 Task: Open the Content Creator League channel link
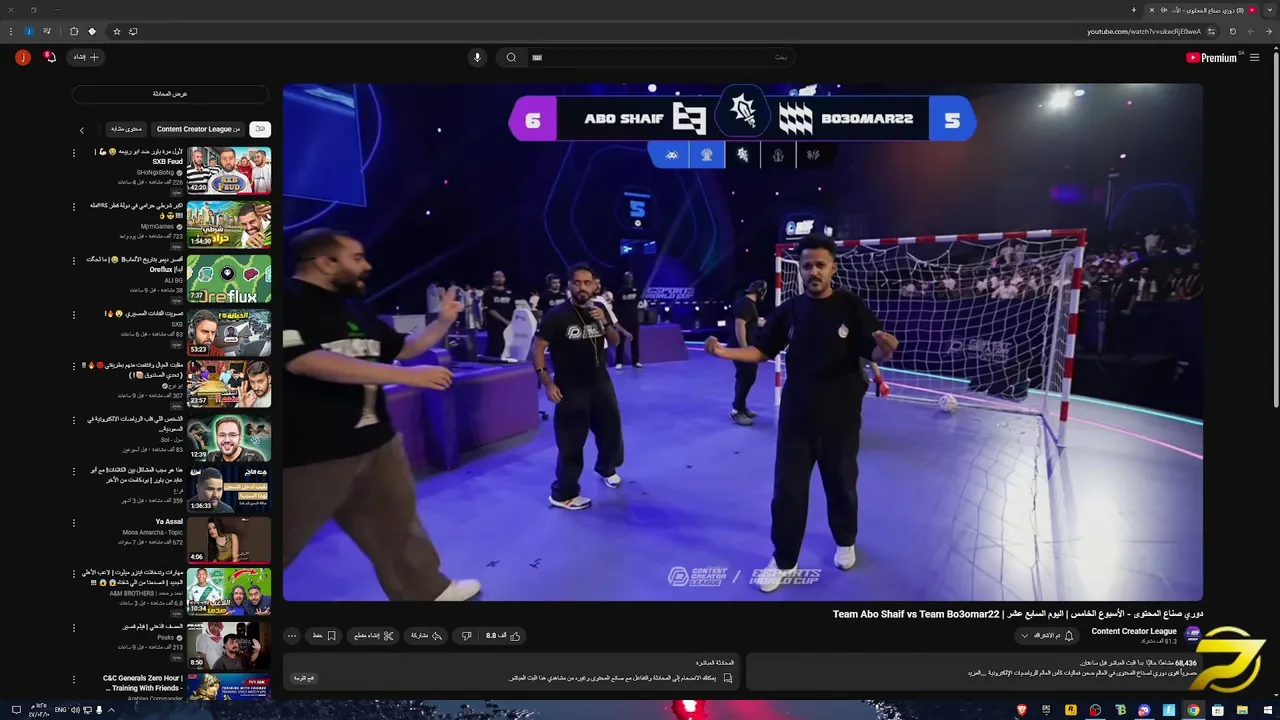click(x=1134, y=631)
